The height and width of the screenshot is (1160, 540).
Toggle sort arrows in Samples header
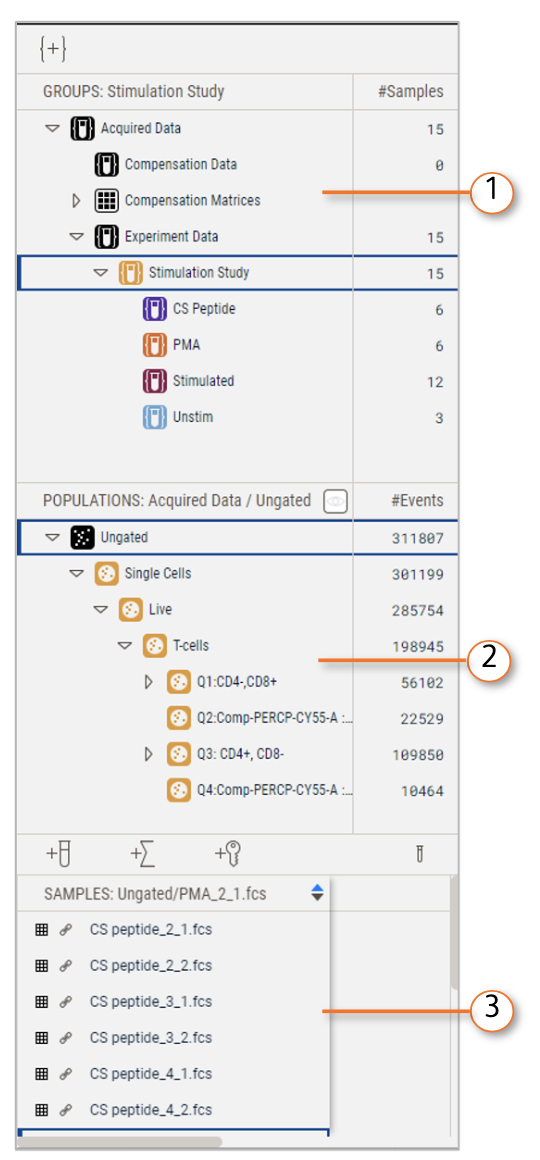pyautogui.click(x=317, y=893)
